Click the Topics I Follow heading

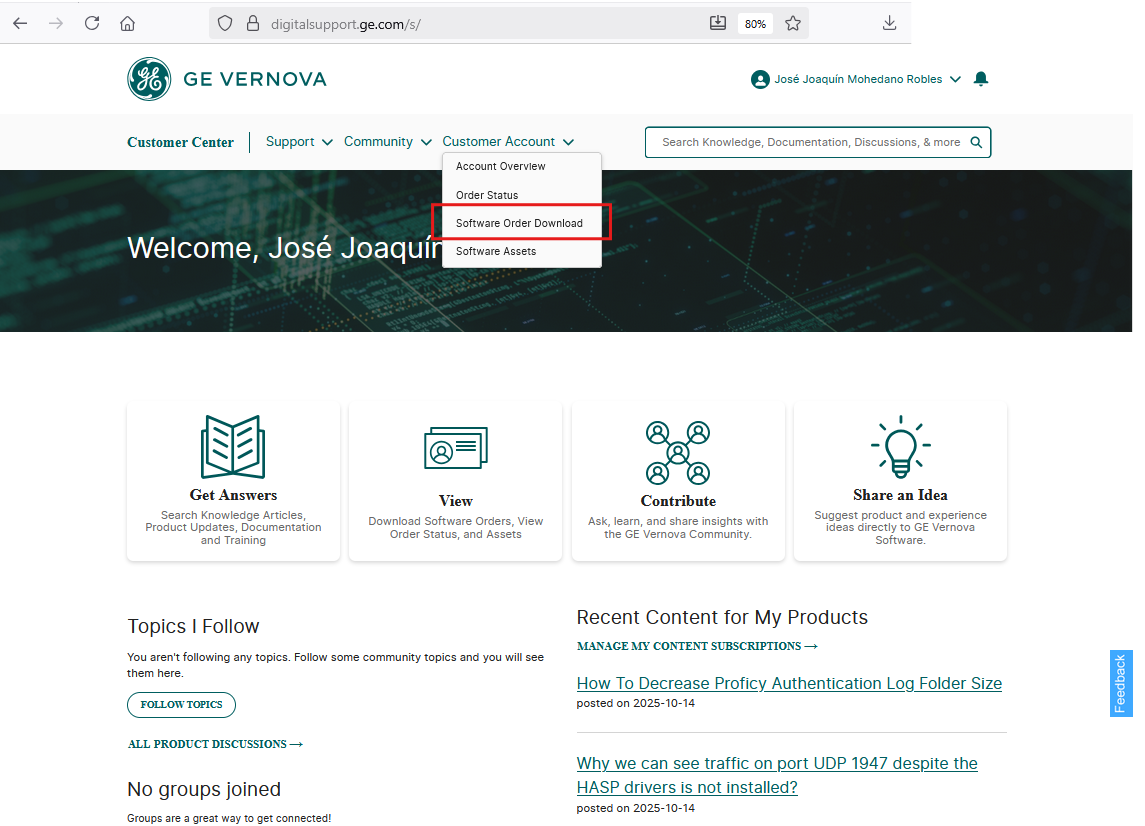[194, 627]
